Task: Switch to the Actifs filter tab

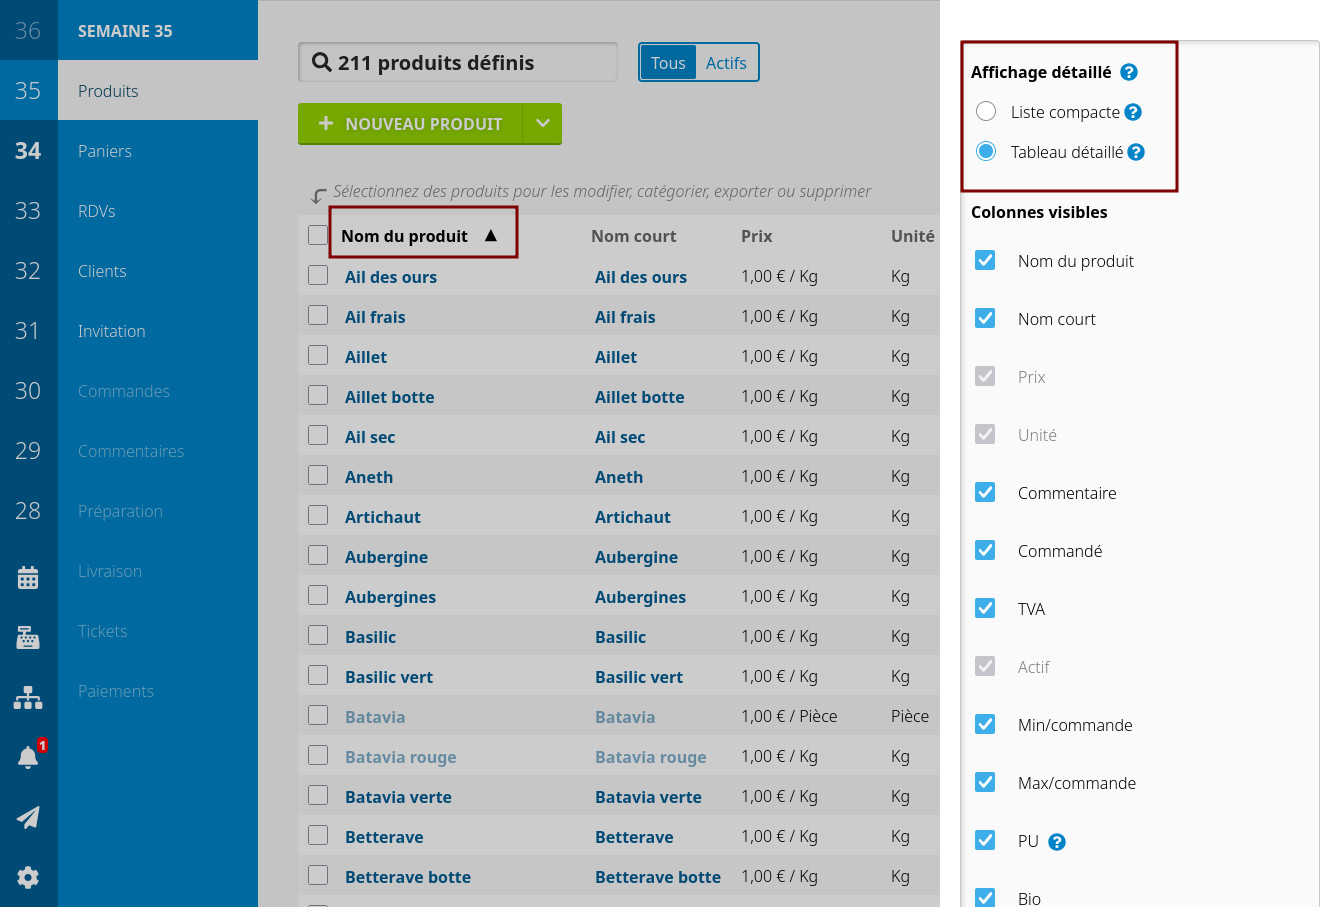Action: (x=726, y=63)
